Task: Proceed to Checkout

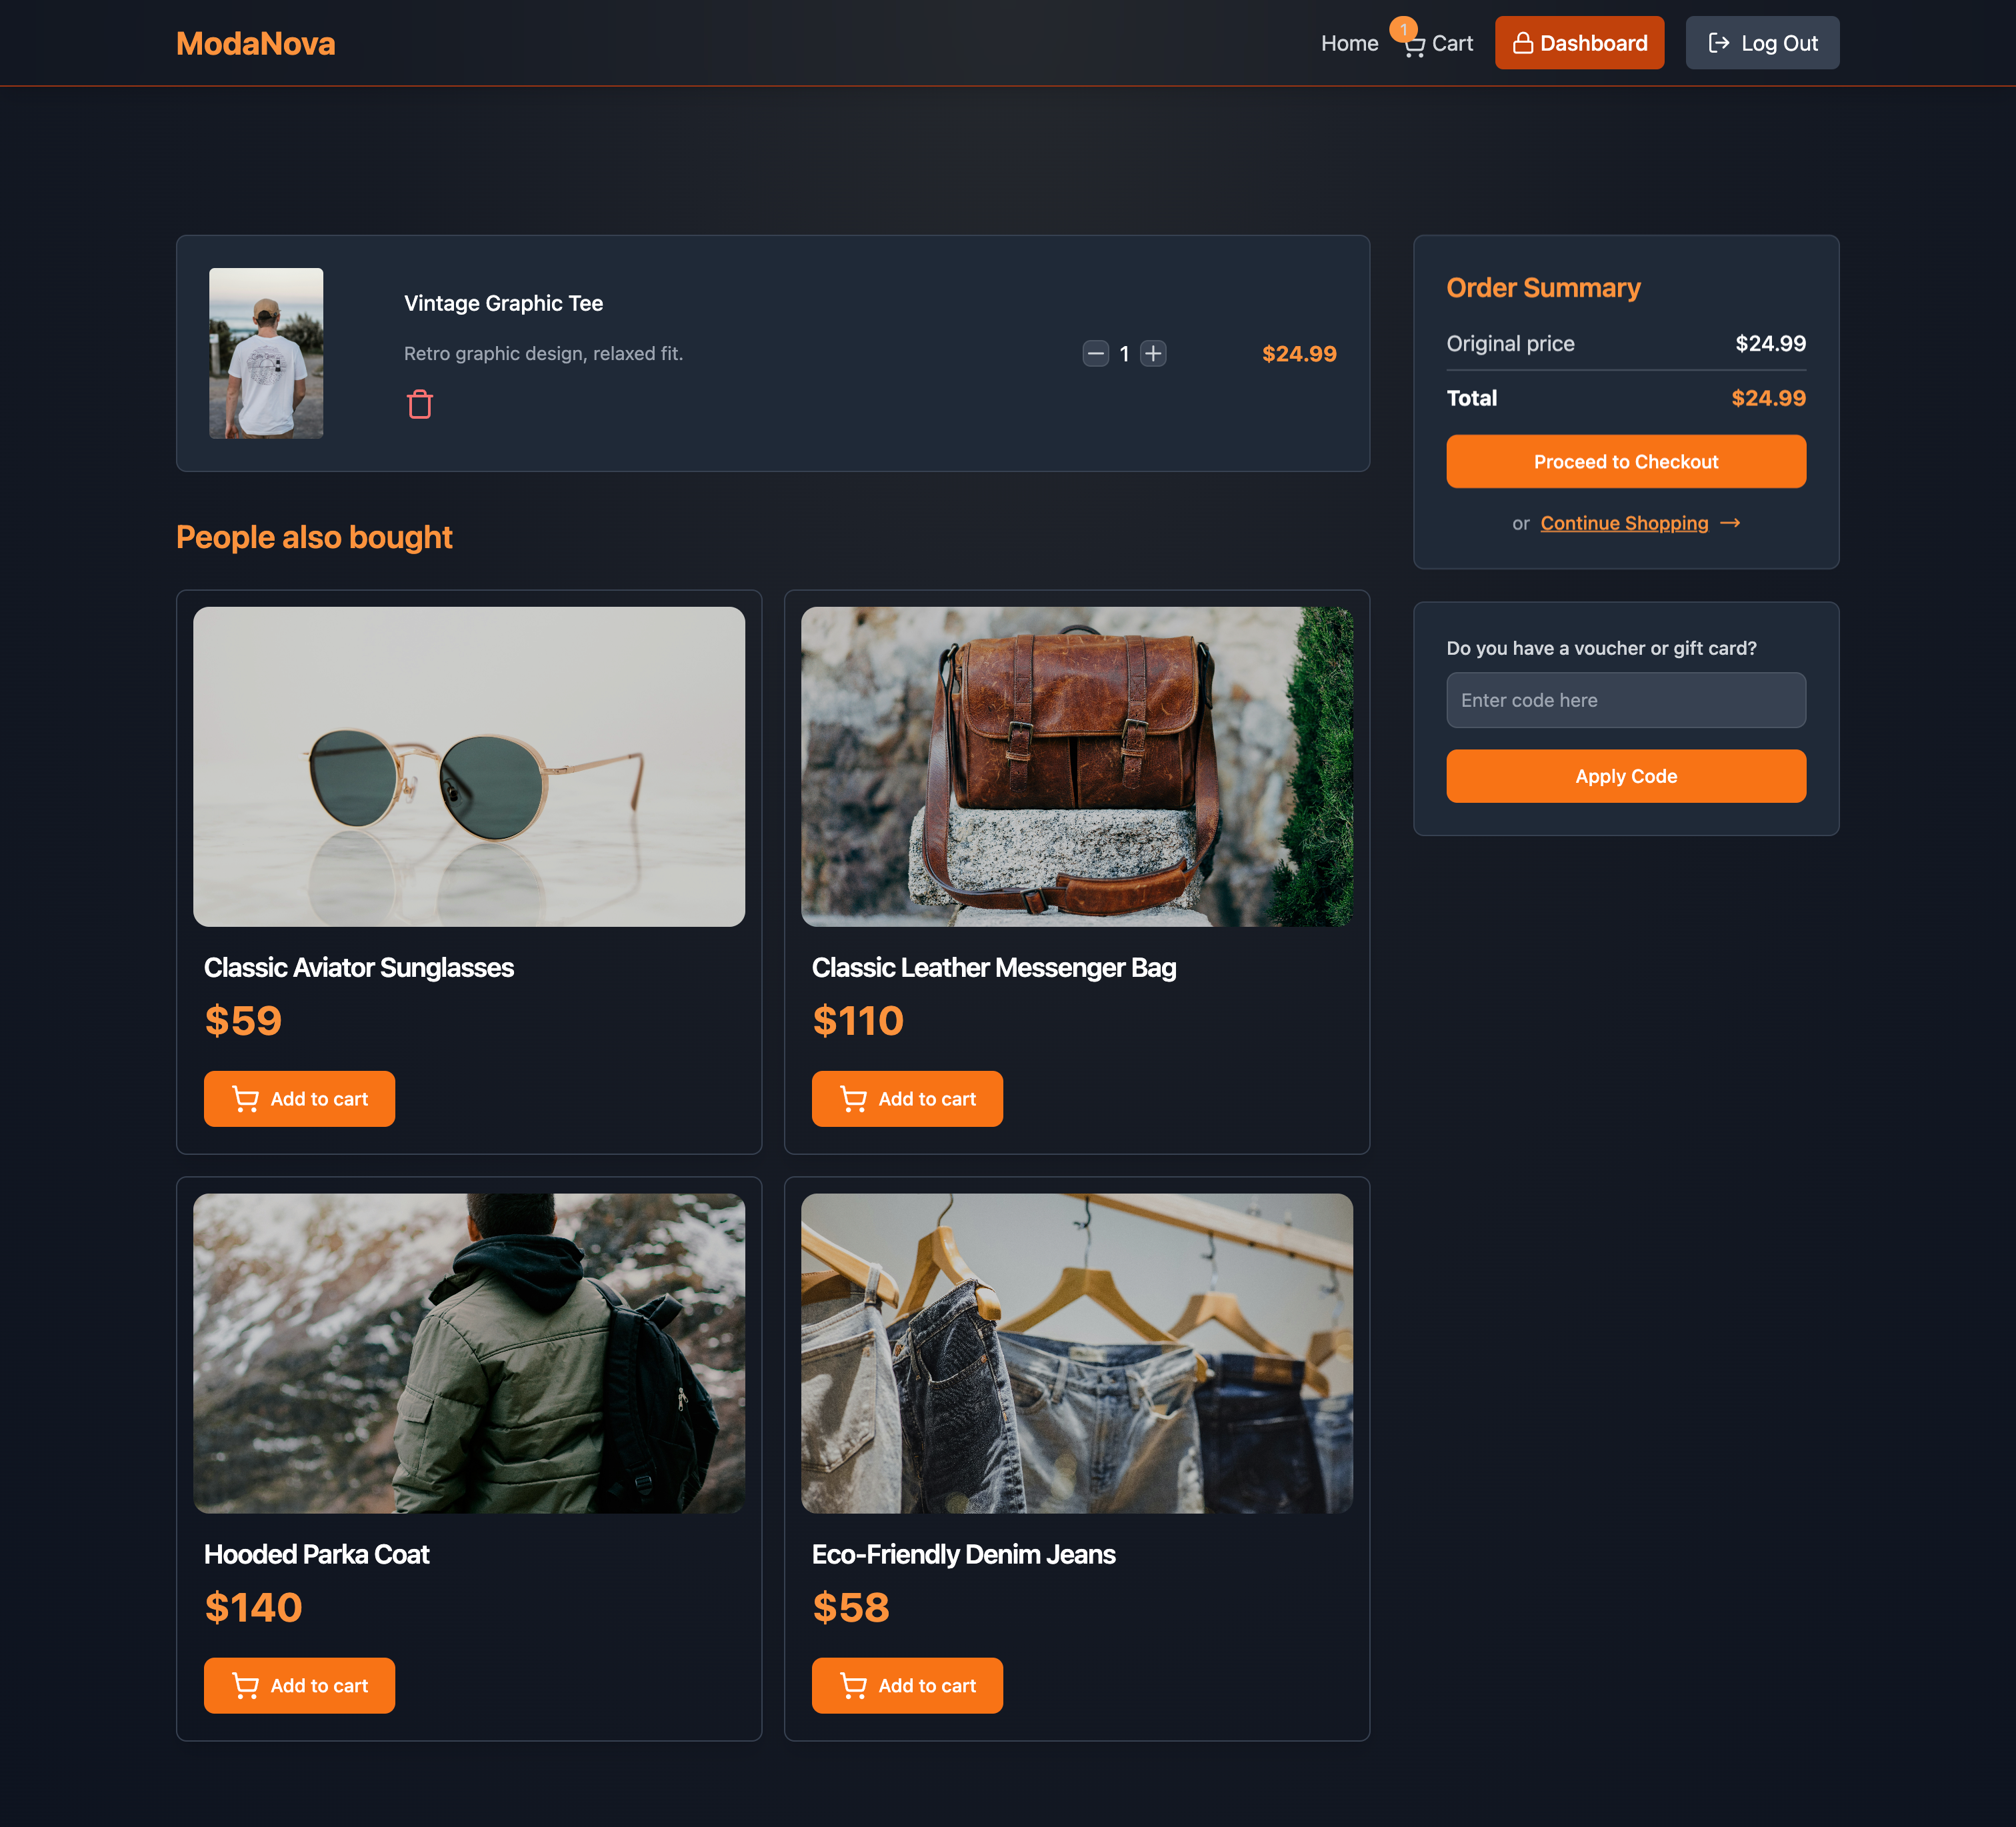Action: [1625, 462]
